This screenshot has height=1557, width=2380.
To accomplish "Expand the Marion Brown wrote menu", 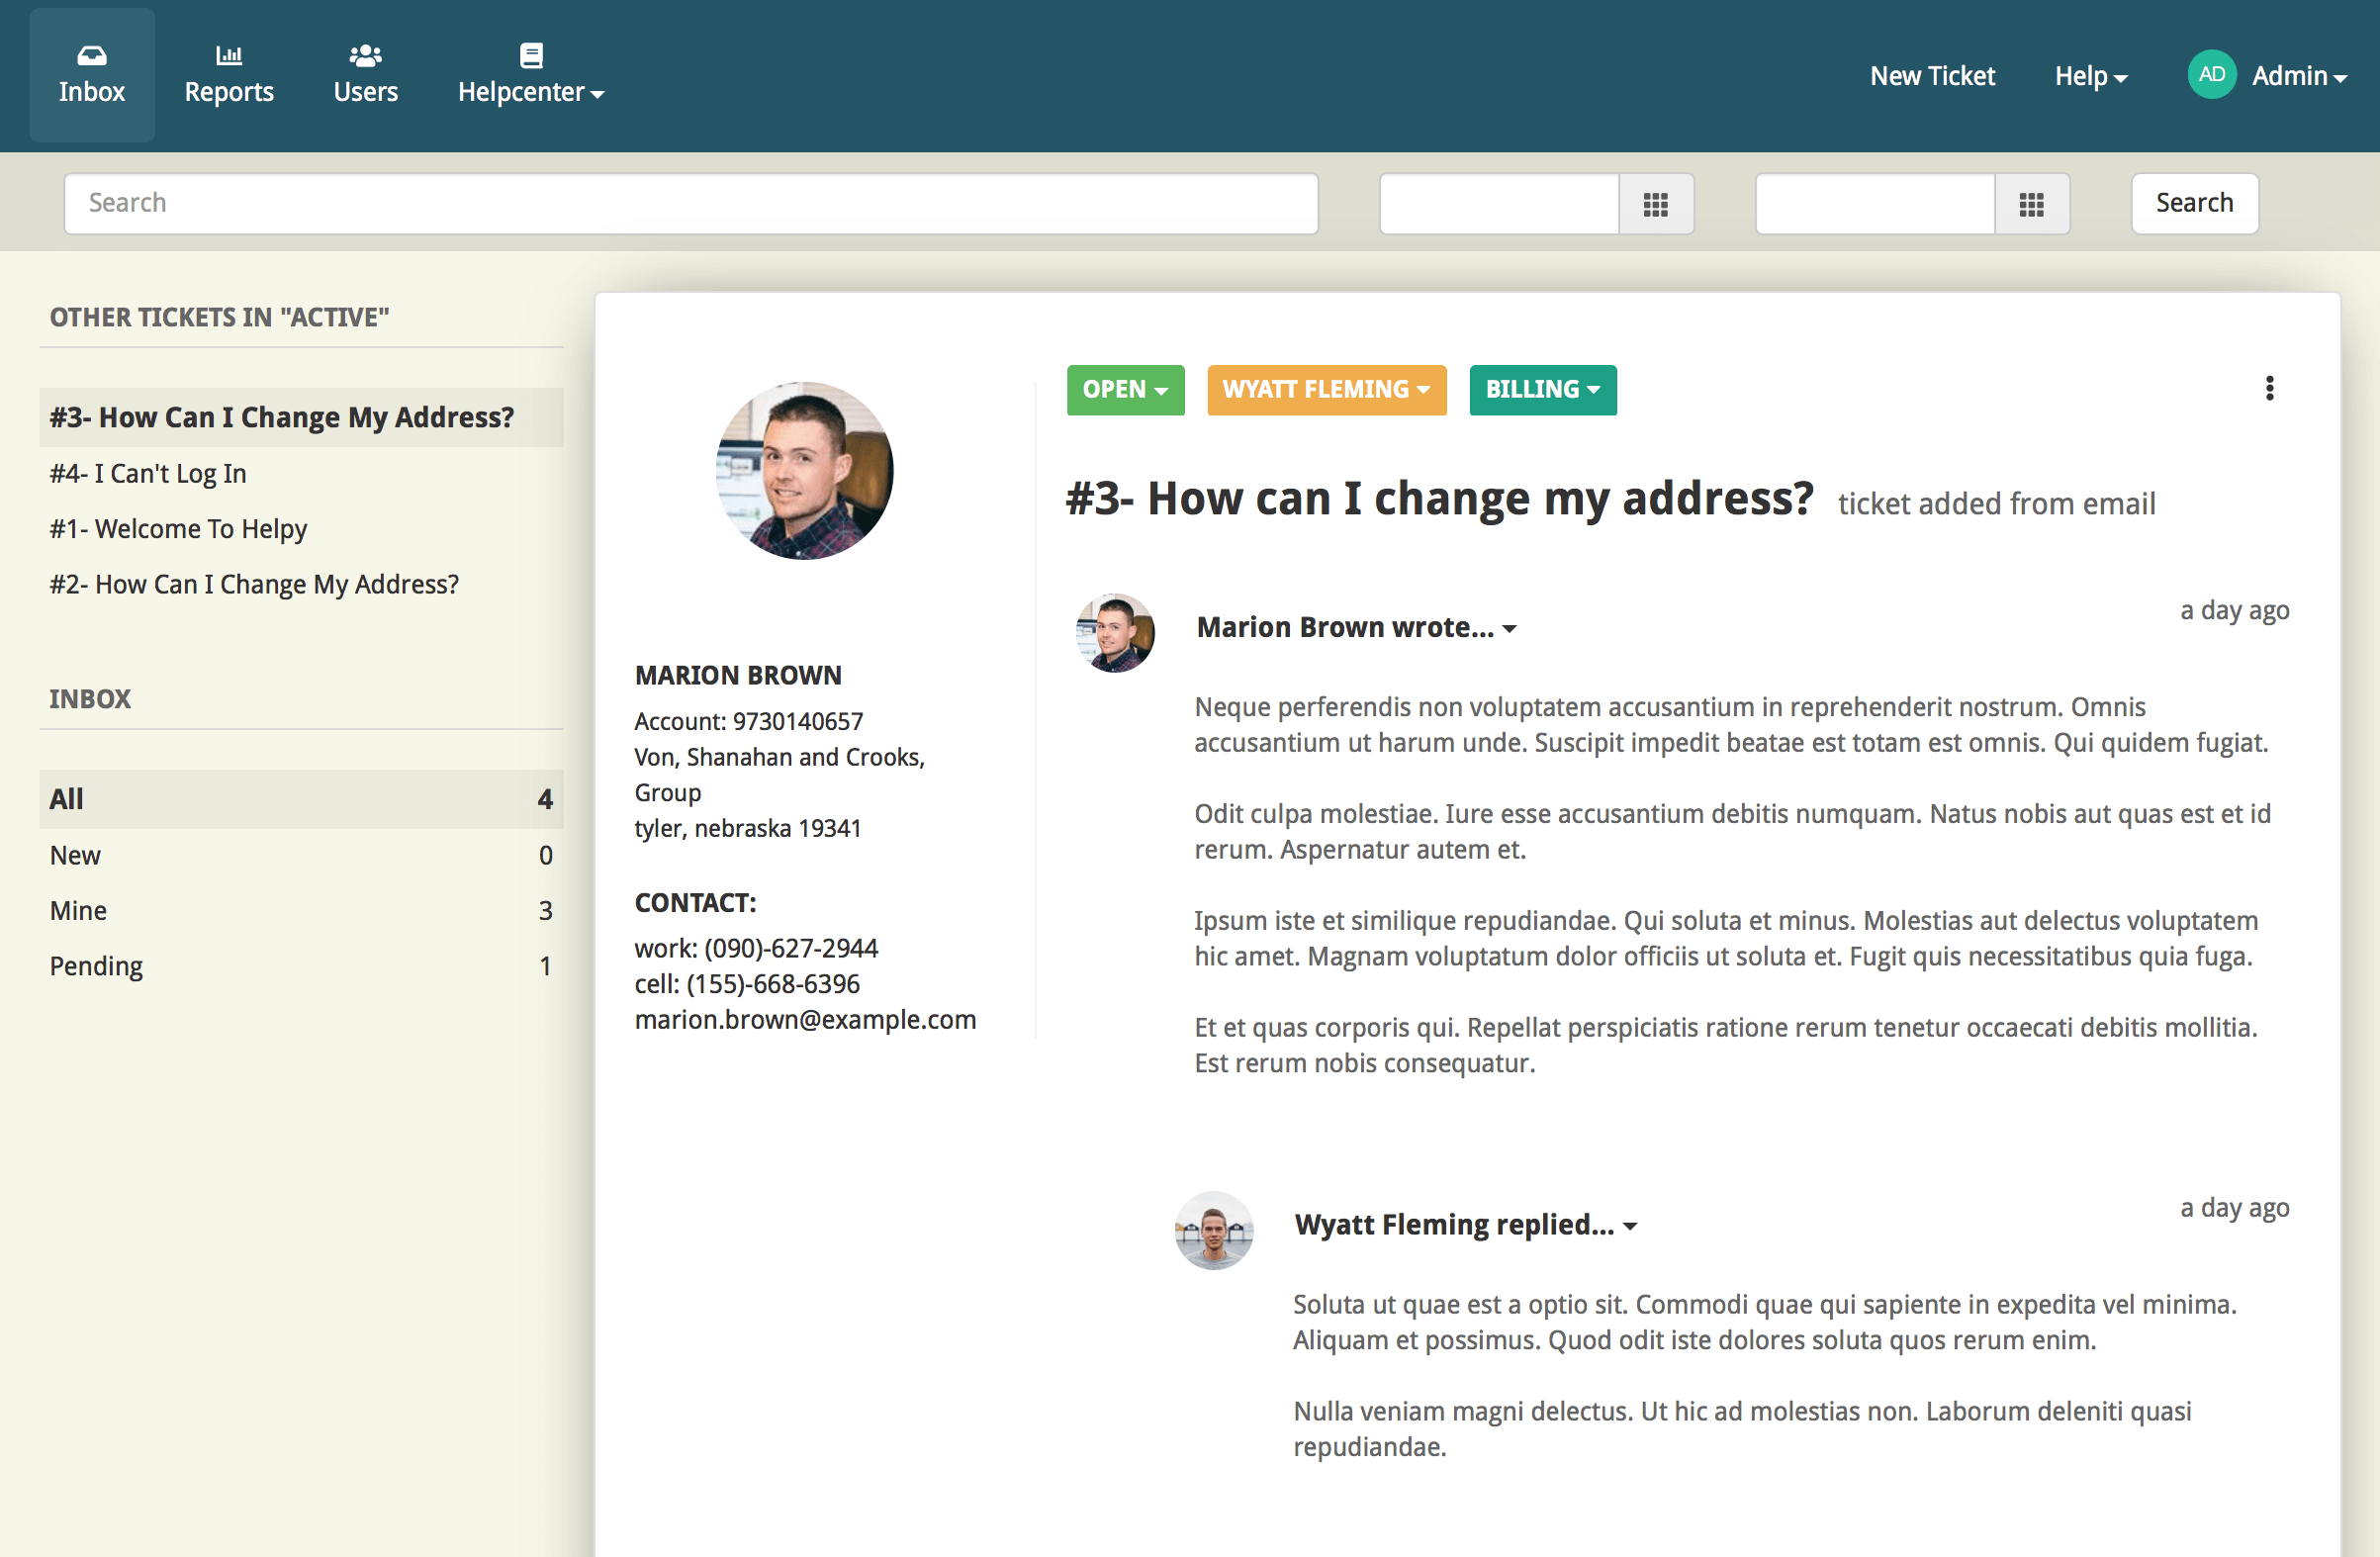I will (x=1356, y=627).
